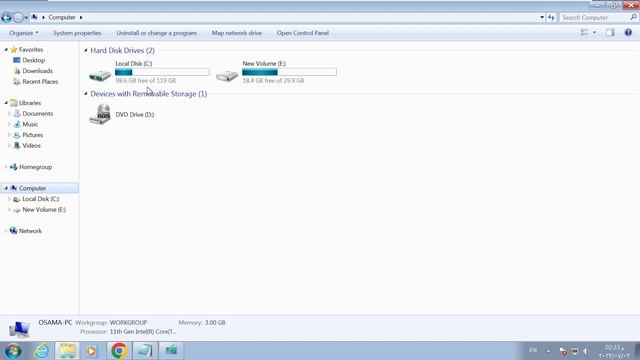Click the search magnifier icon
Screen dimensions: 640x360
633,17
